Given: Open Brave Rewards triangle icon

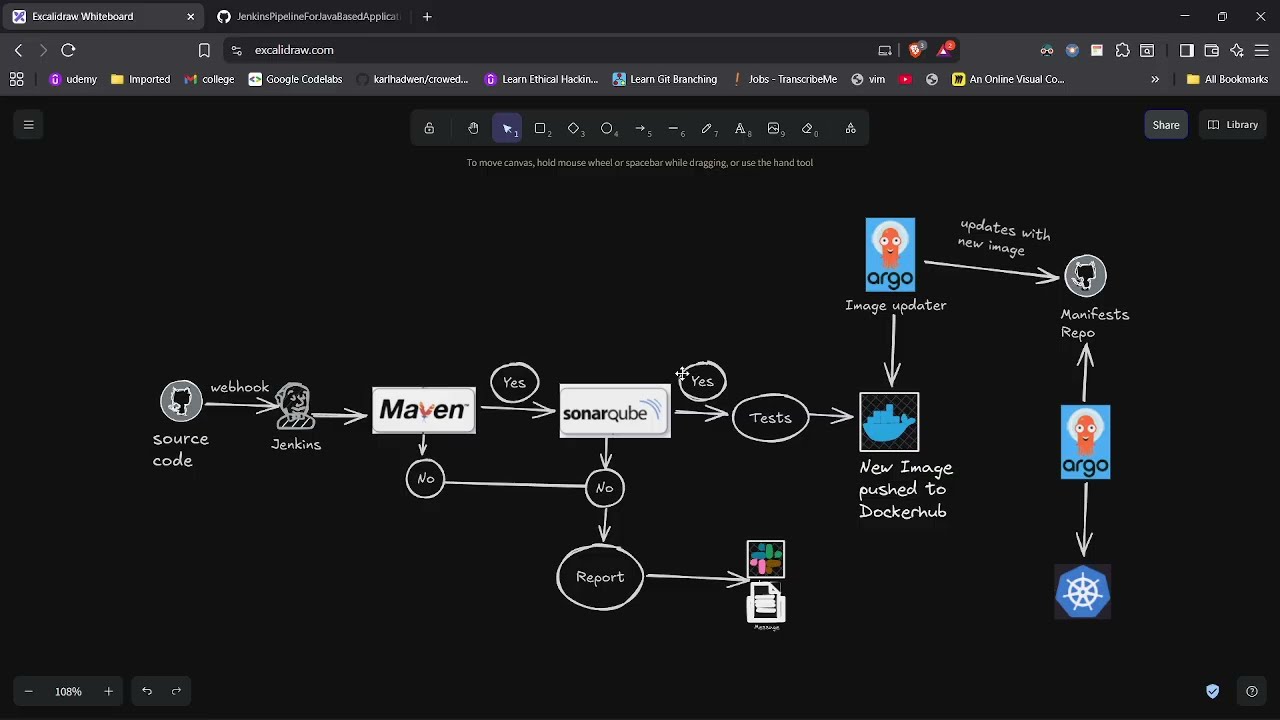Looking at the screenshot, I should 944,49.
